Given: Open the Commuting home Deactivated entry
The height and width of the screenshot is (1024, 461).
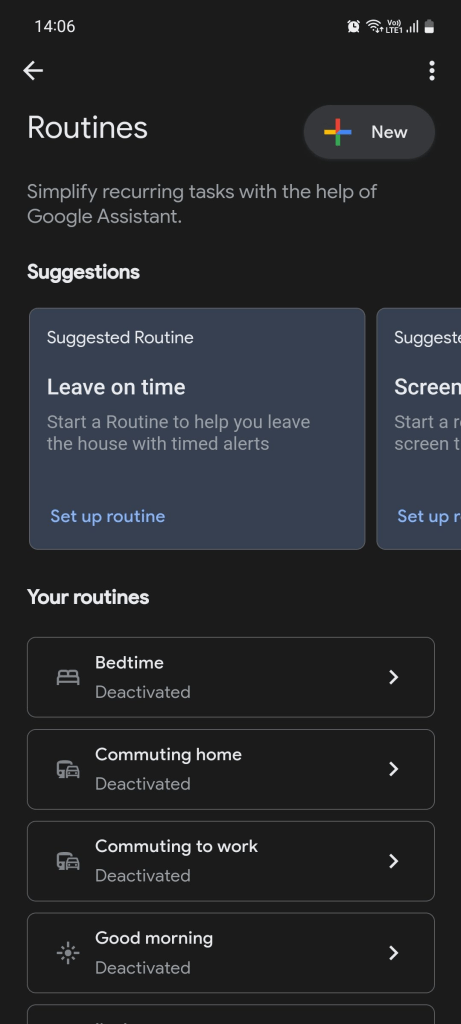Looking at the screenshot, I should pyautogui.click(x=230, y=769).
